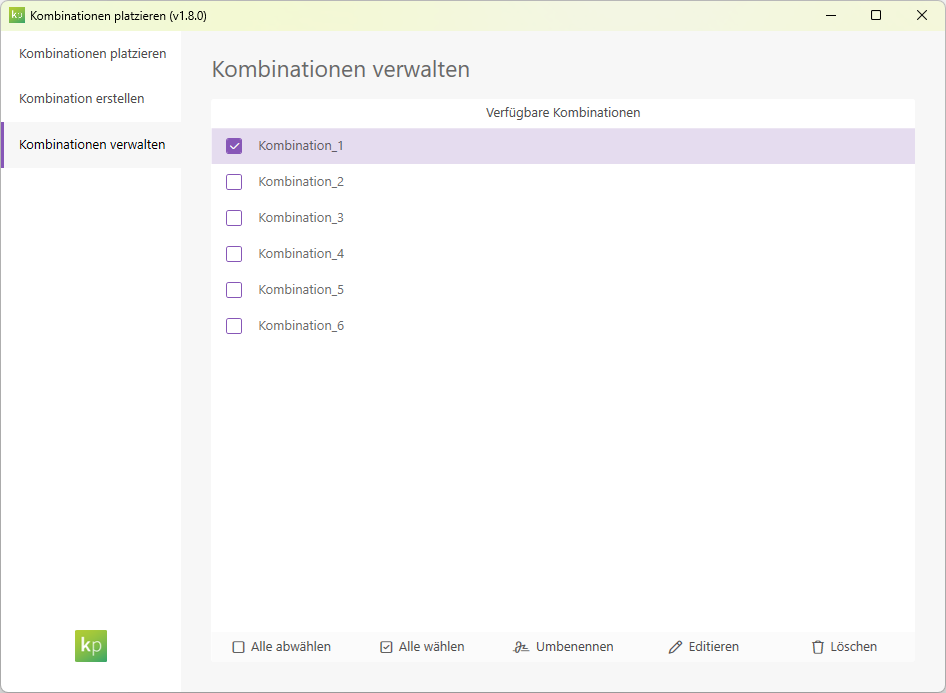Enable the checkbox for Kombination_3
The image size is (946, 693).
(x=234, y=218)
